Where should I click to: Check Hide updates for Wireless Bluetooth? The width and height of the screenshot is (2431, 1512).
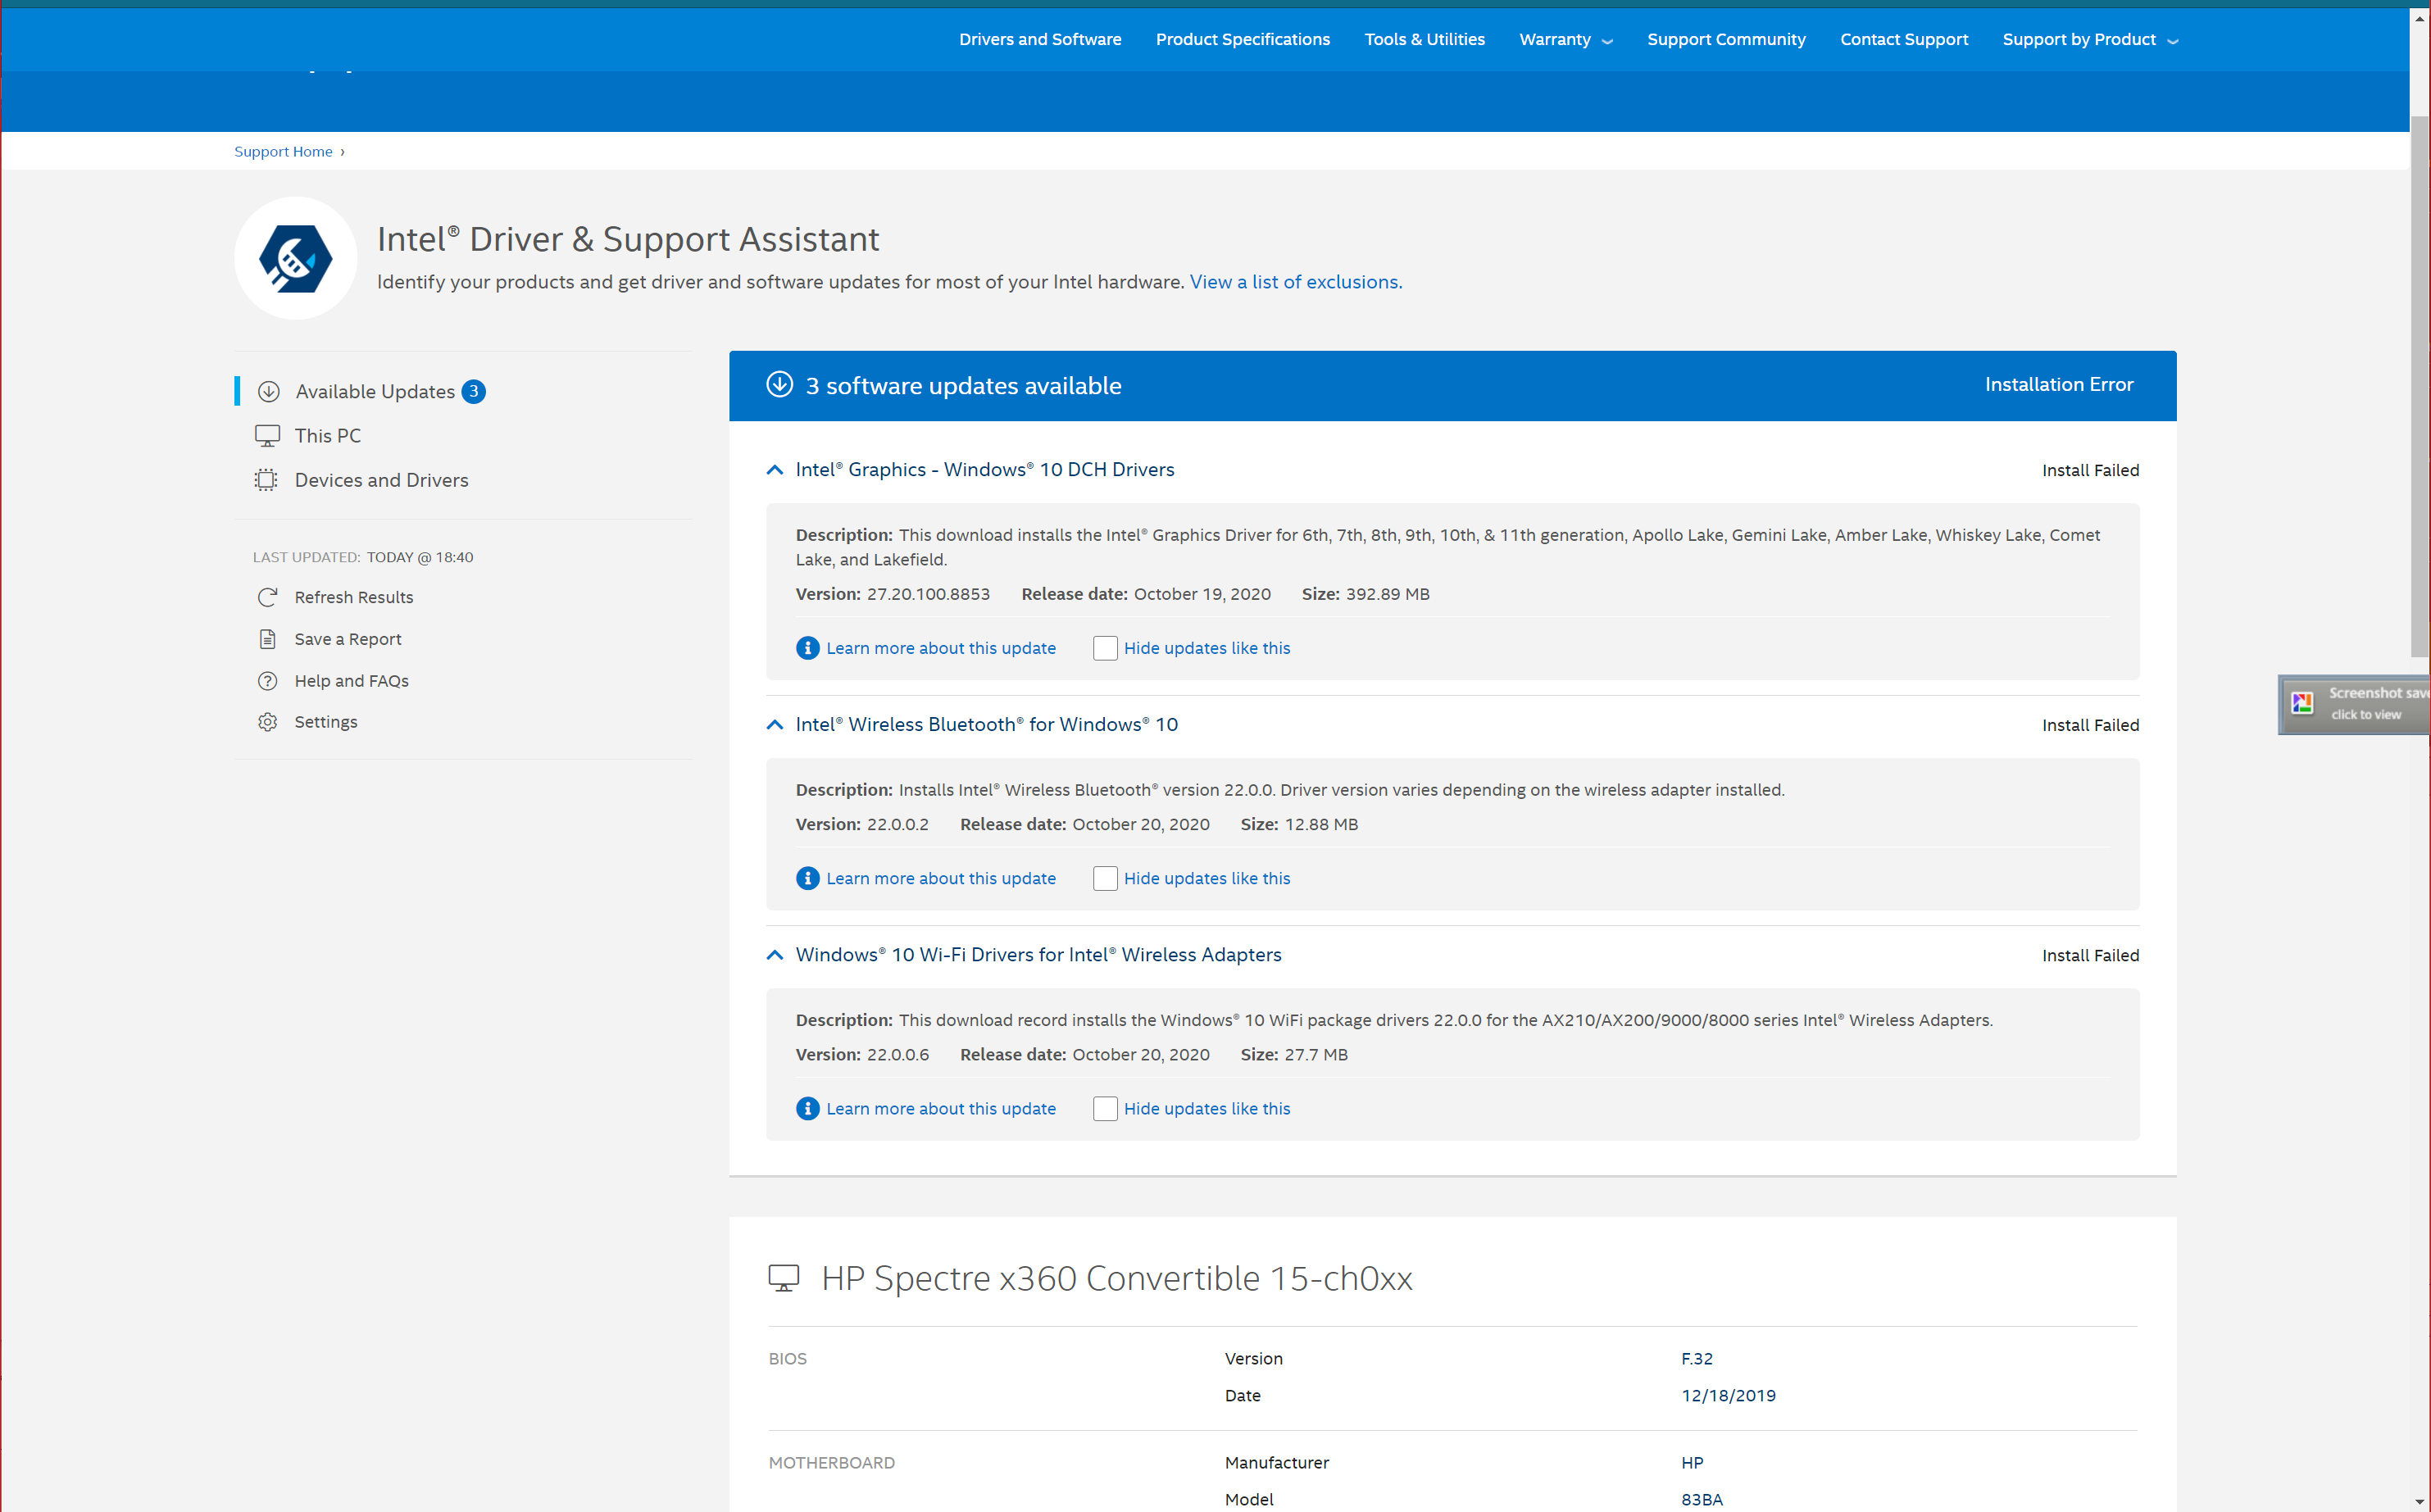pyautogui.click(x=1104, y=878)
